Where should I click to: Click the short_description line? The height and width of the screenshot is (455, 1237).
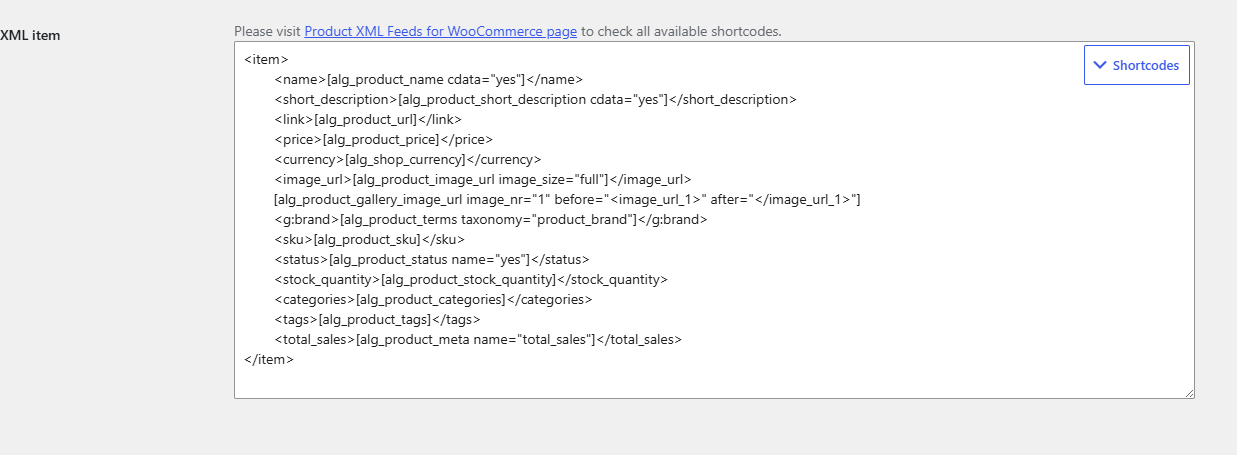535,100
